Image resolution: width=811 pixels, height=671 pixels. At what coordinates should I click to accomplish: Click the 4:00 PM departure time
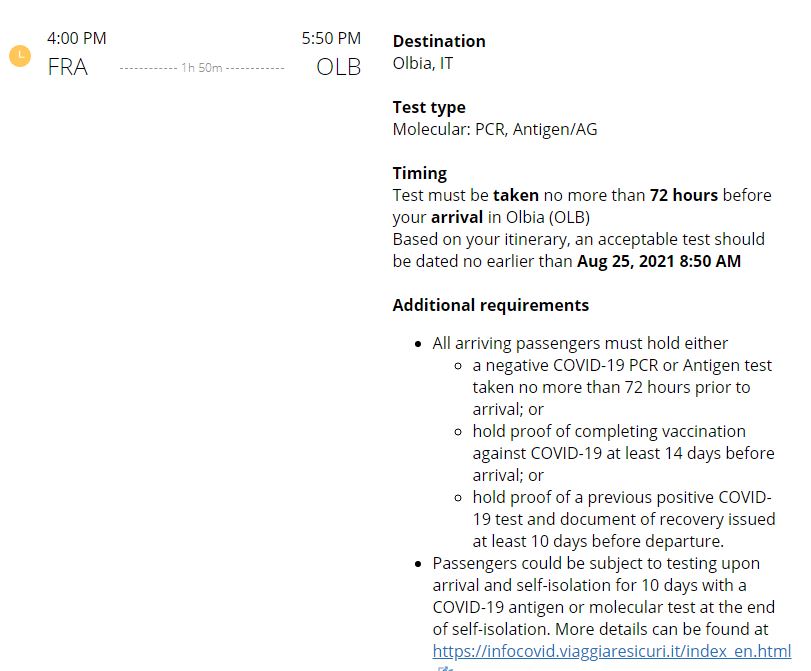(x=77, y=38)
